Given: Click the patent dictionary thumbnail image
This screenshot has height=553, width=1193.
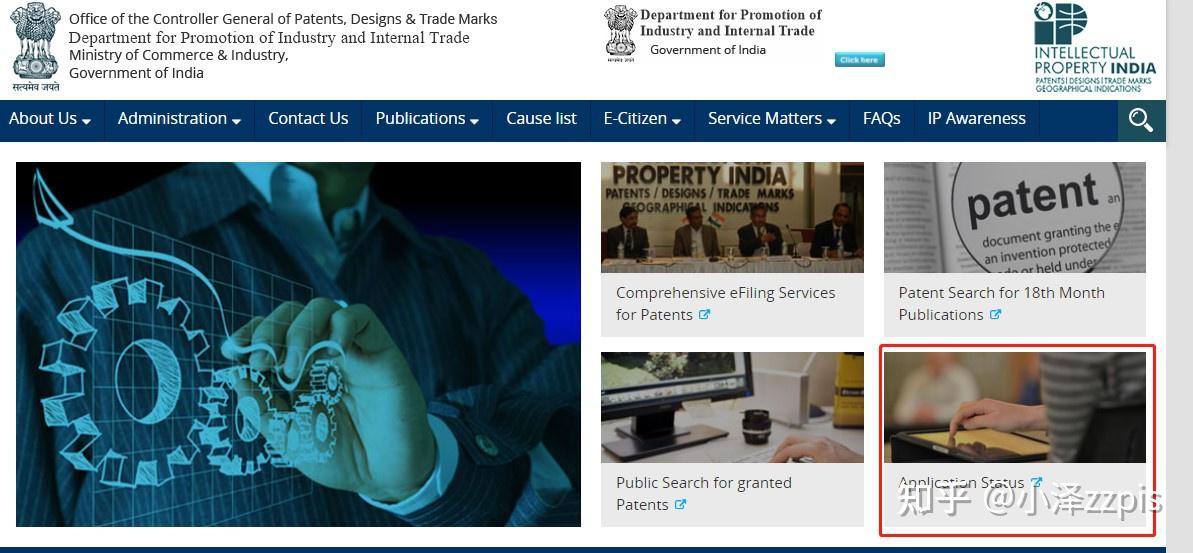Looking at the screenshot, I should tap(1014, 218).
